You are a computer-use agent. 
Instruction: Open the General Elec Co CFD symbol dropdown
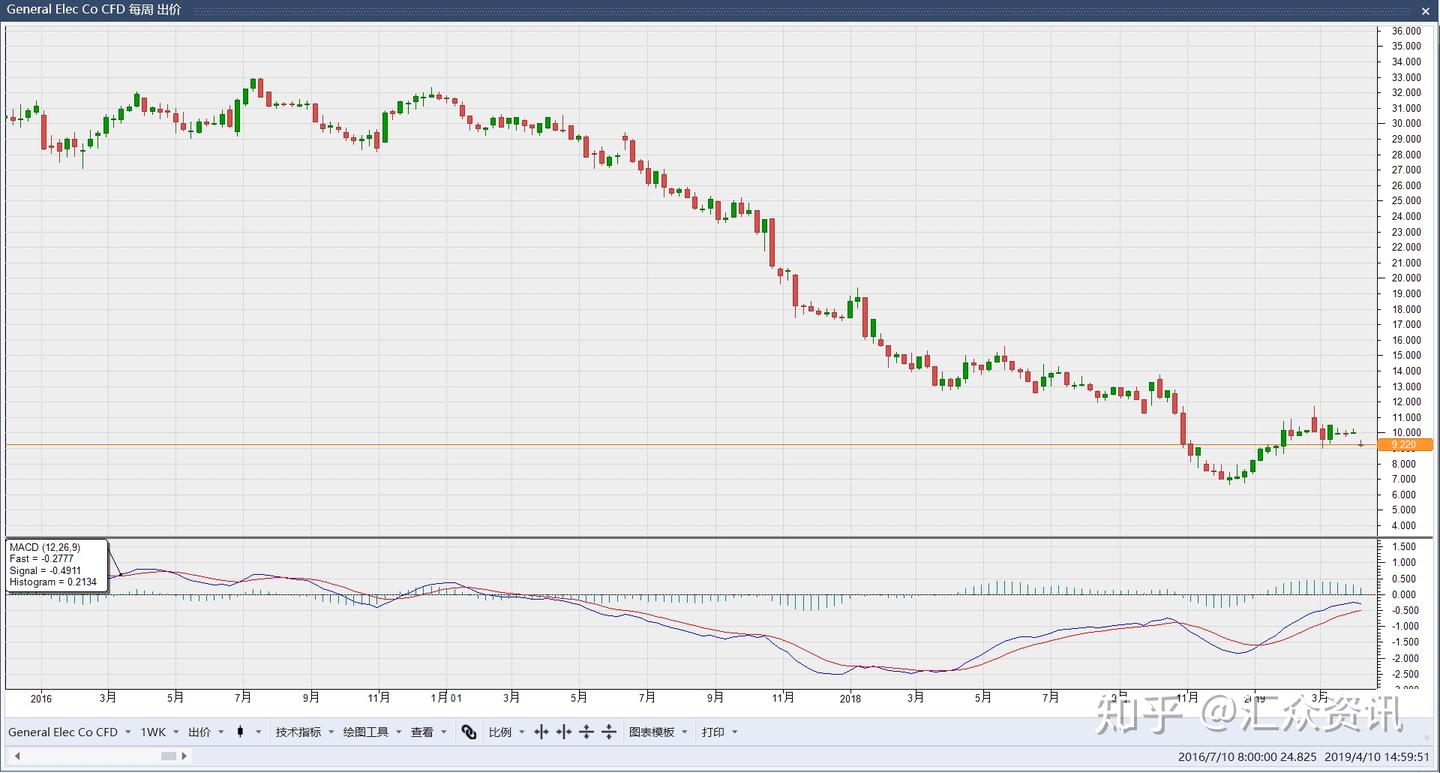click(x=70, y=732)
